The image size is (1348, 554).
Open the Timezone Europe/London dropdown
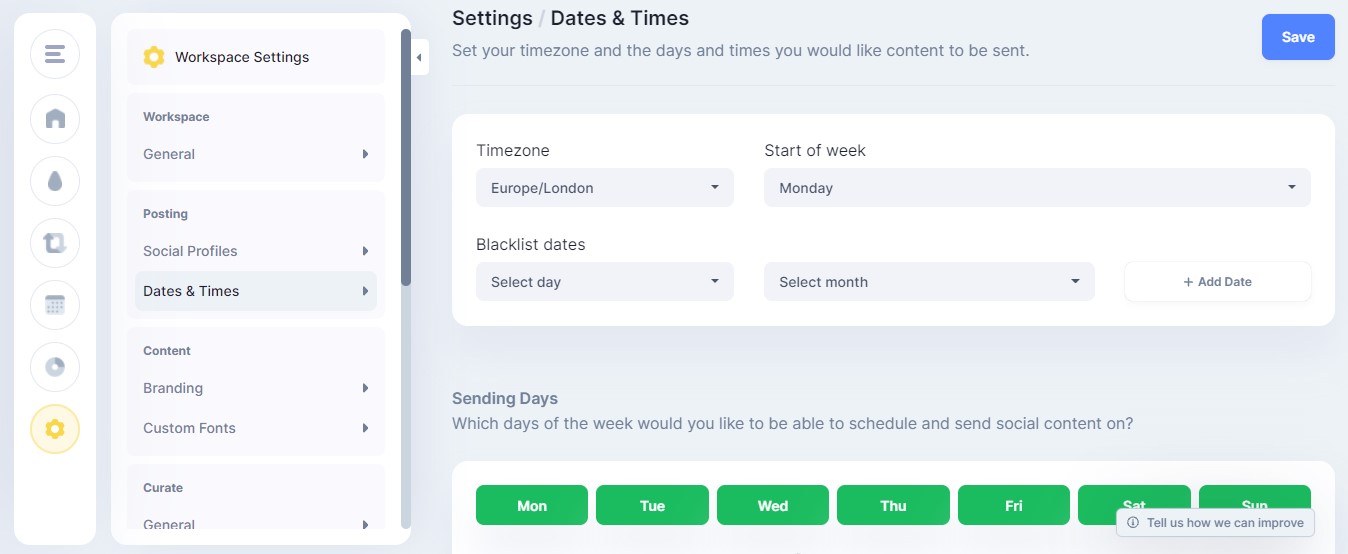coord(605,188)
